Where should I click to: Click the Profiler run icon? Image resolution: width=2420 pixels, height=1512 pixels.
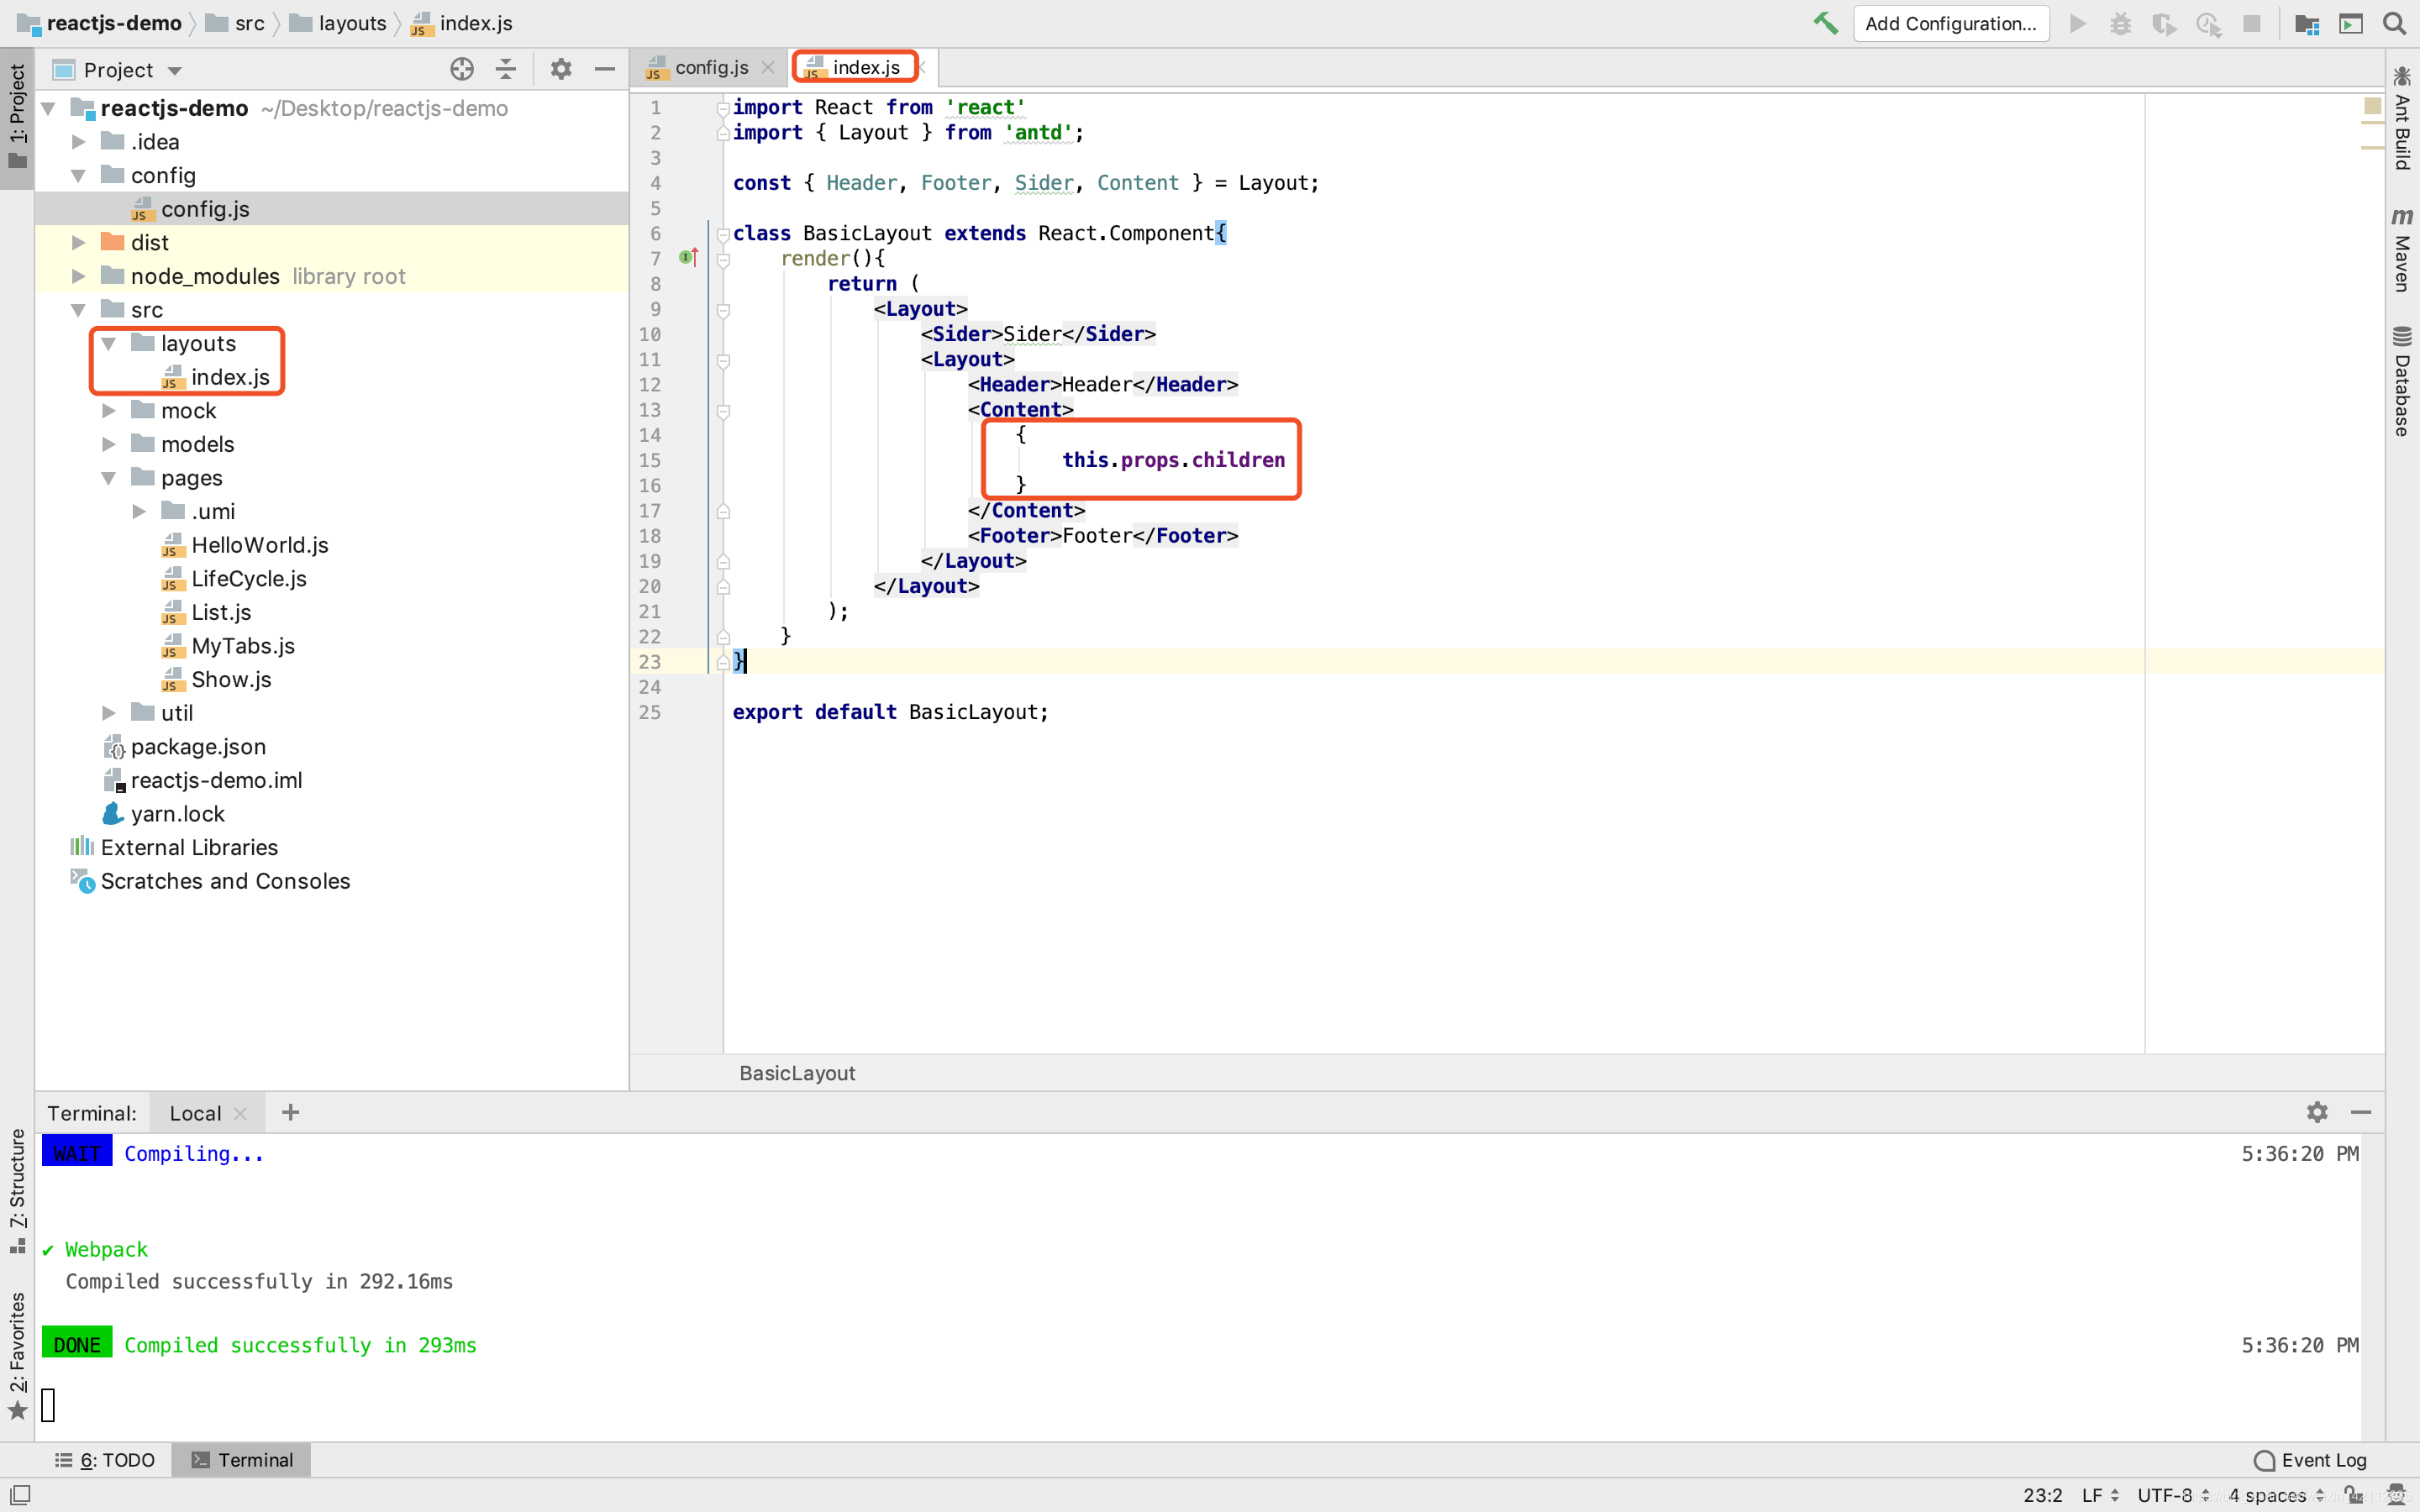2208,23
